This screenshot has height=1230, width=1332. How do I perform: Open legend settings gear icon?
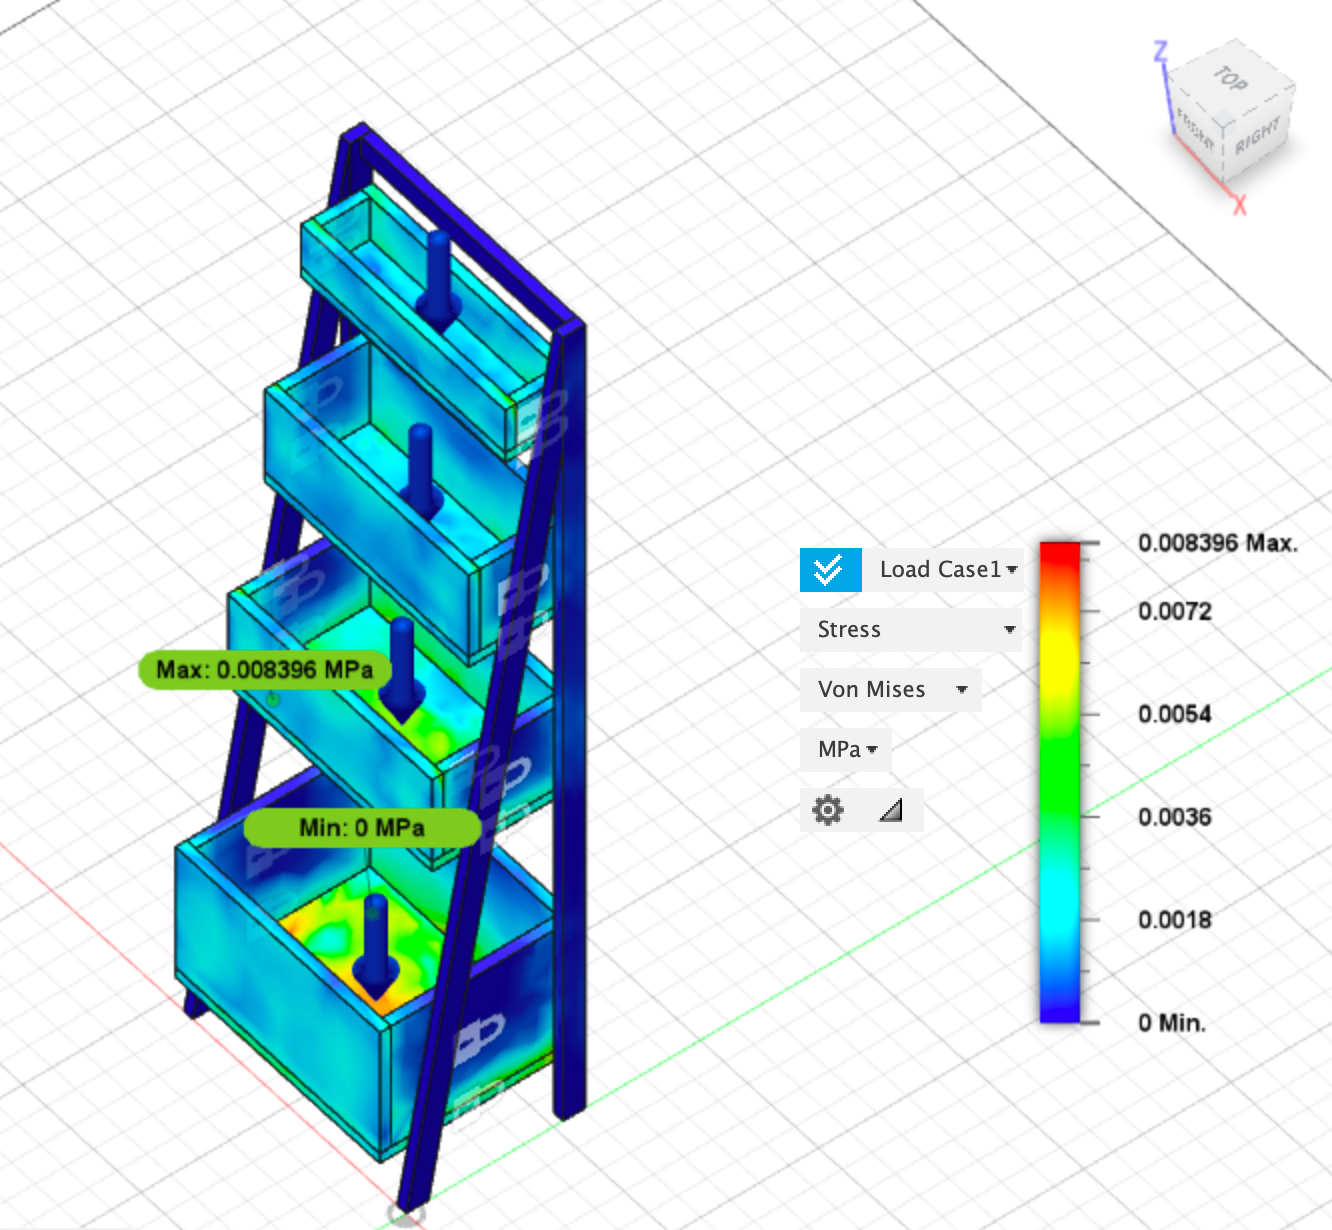828,810
